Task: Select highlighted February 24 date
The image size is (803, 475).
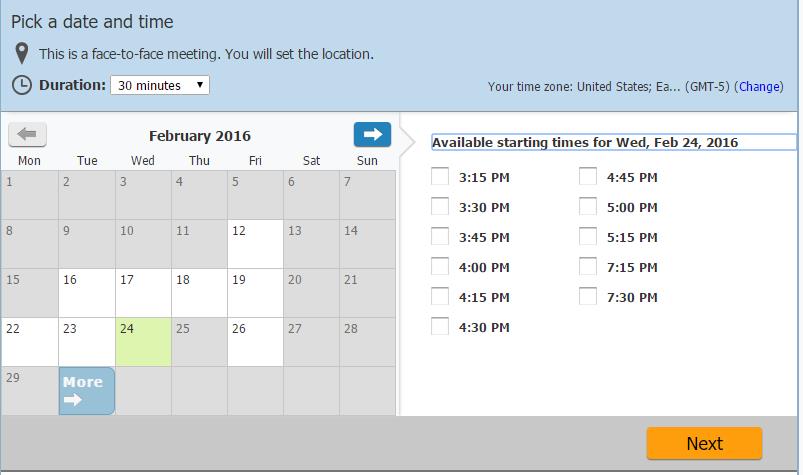Action: [143, 342]
